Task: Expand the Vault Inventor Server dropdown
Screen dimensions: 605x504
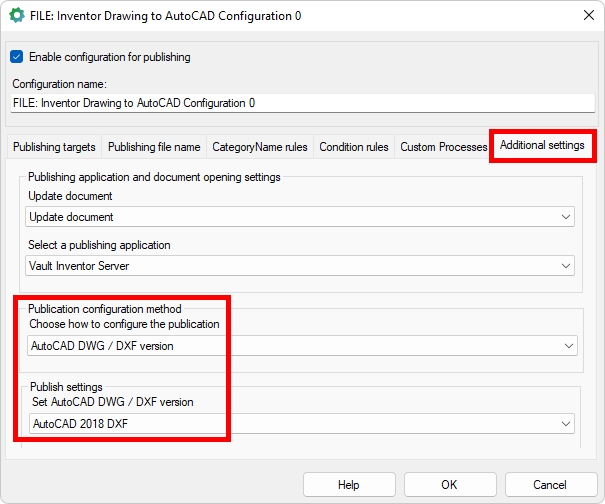Action: click(x=300, y=266)
